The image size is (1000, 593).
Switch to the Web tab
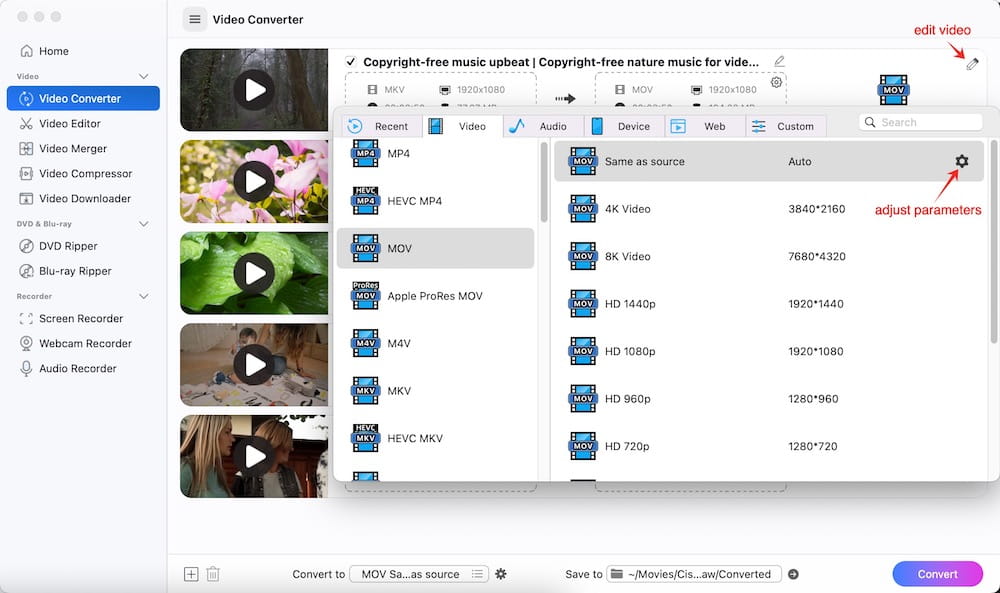[705, 126]
